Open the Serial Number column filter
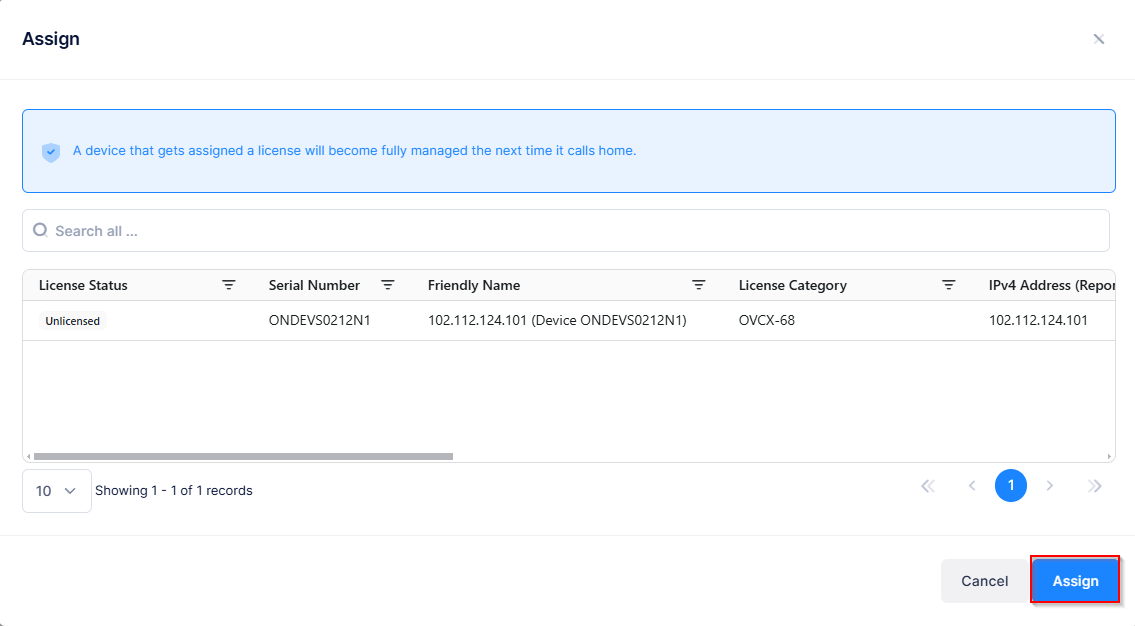The width and height of the screenshot is (1135, 626). 388,285
